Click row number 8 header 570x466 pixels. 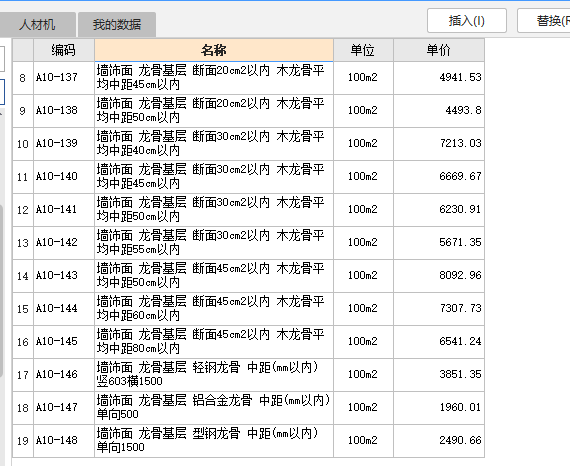click(23, 78)
